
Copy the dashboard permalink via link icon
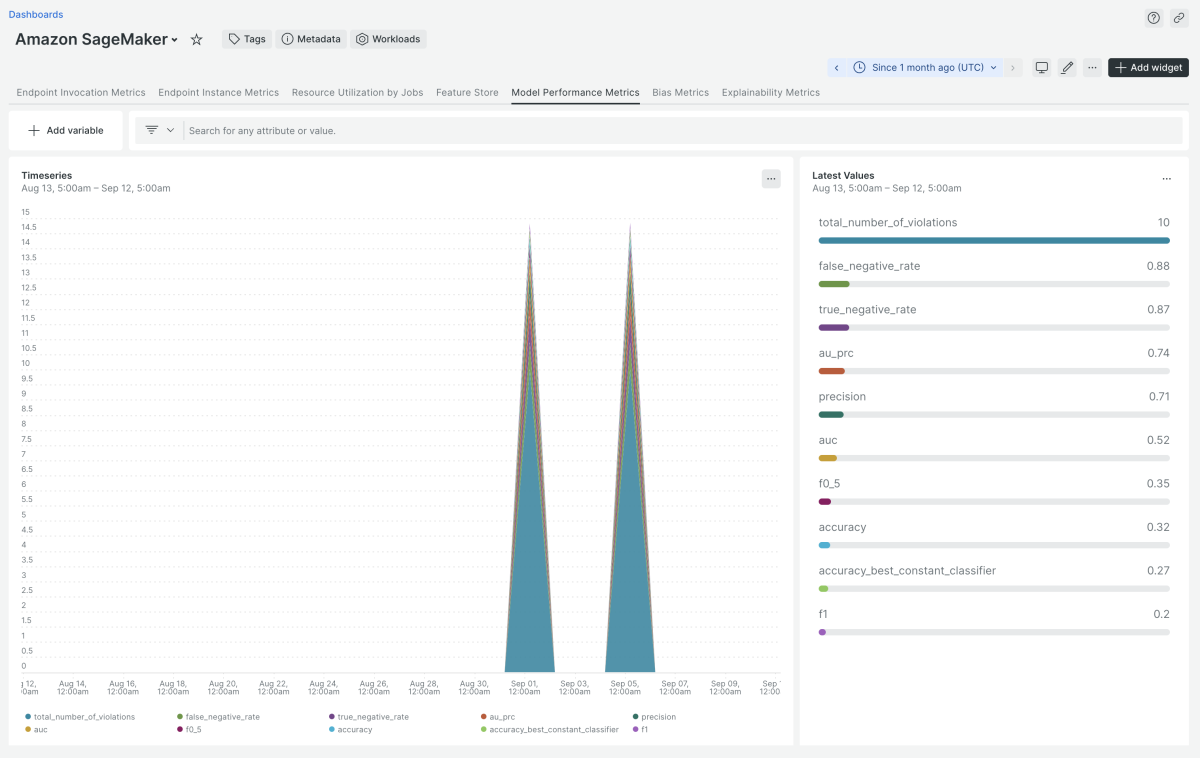click(x=1178, y=18)
